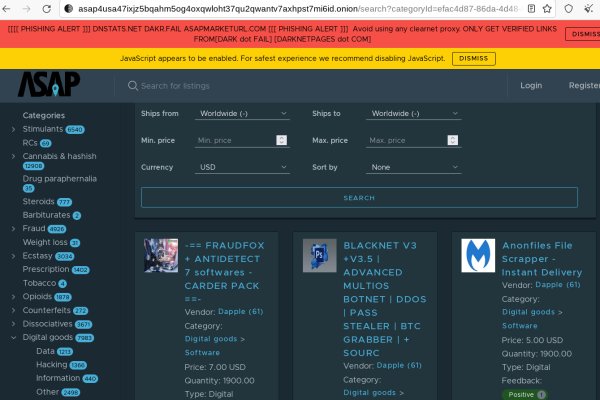Screen dimensions: 600x400
Task: Click the Positive feedback badge
Action: [525, 395]
